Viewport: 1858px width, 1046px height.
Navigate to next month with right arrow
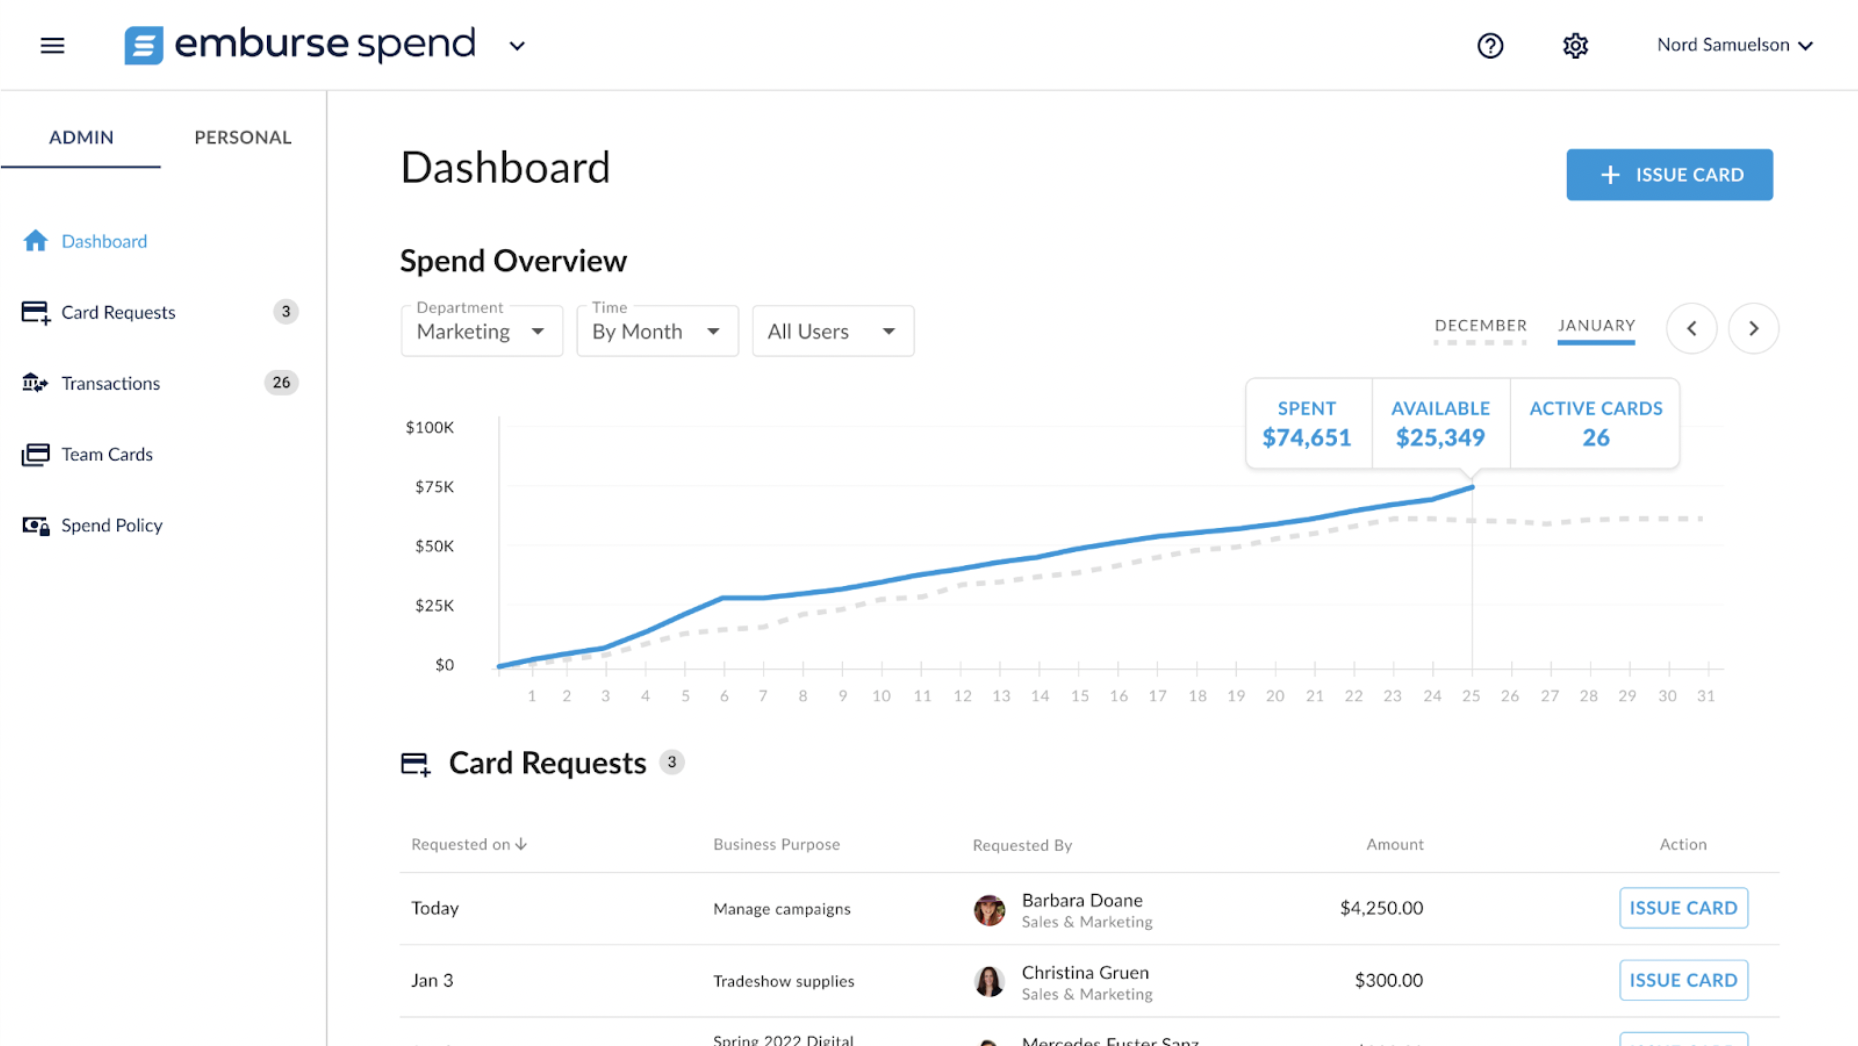click(x=1753, y=328)
